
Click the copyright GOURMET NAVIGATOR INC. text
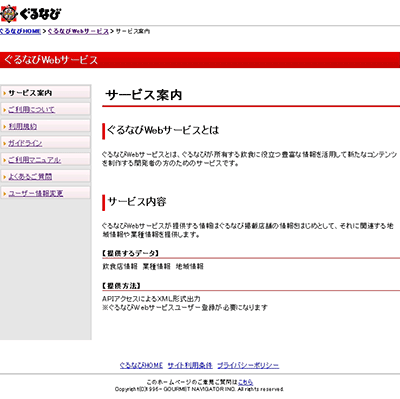(x=199, y=389)
